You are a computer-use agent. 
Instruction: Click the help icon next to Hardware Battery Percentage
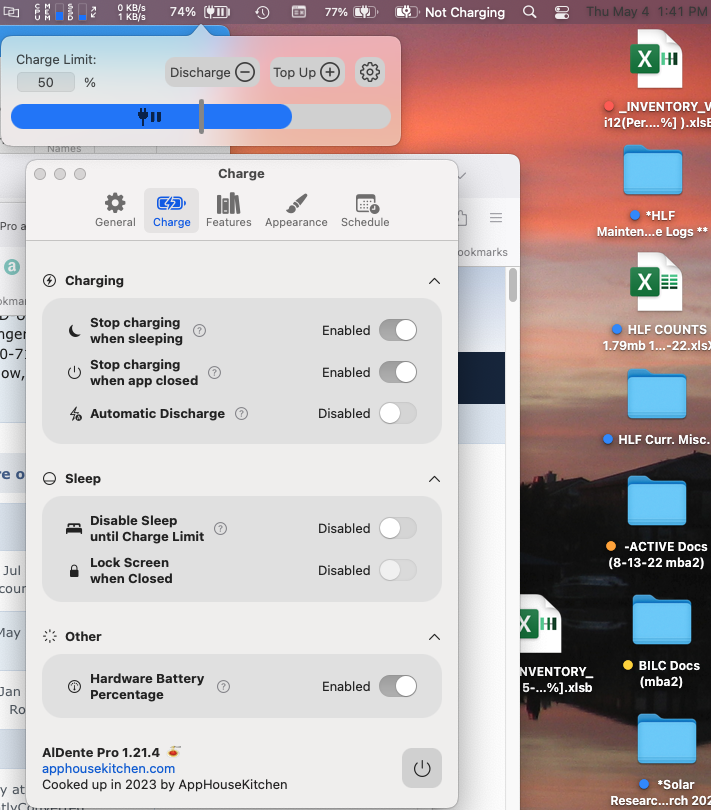(x=223, y=687)
